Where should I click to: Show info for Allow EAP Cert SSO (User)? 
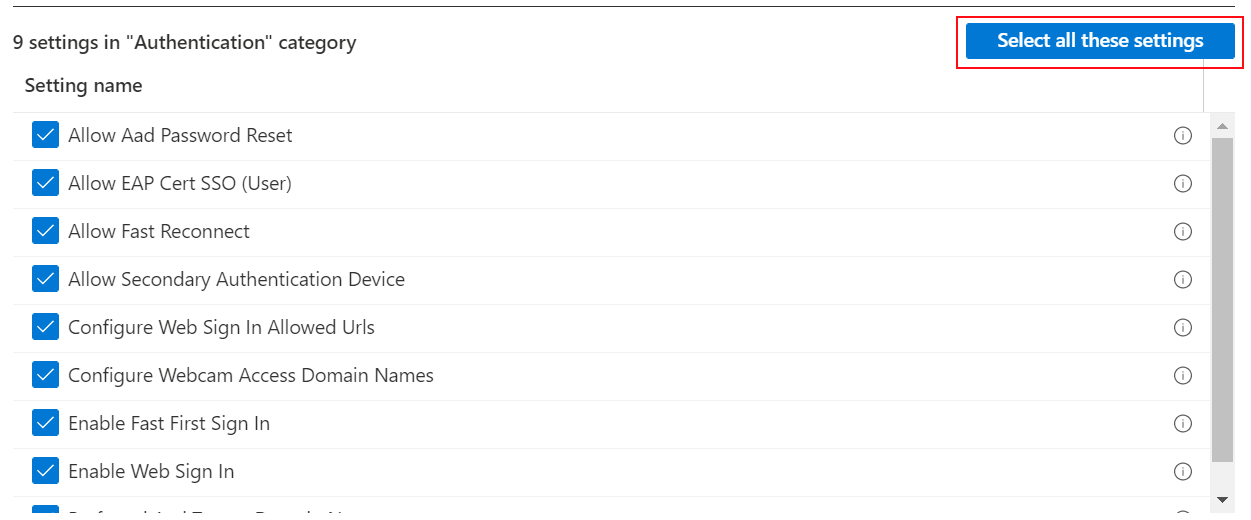click(x=1183, y=184)
